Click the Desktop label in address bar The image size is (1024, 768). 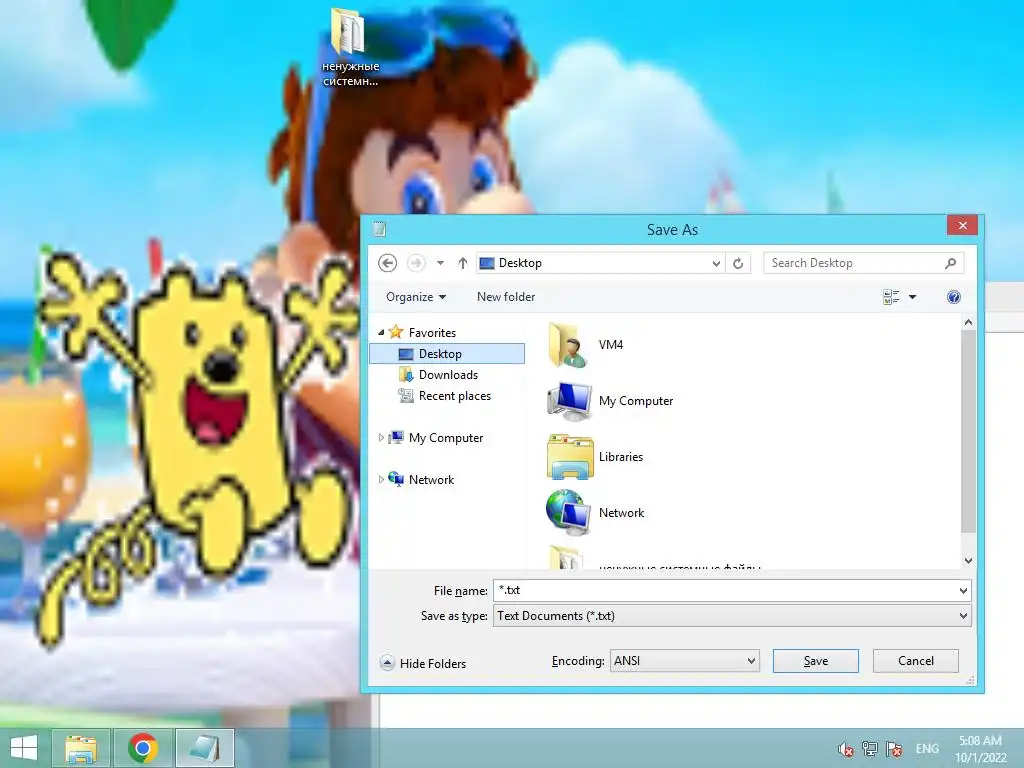click(520, 263)
